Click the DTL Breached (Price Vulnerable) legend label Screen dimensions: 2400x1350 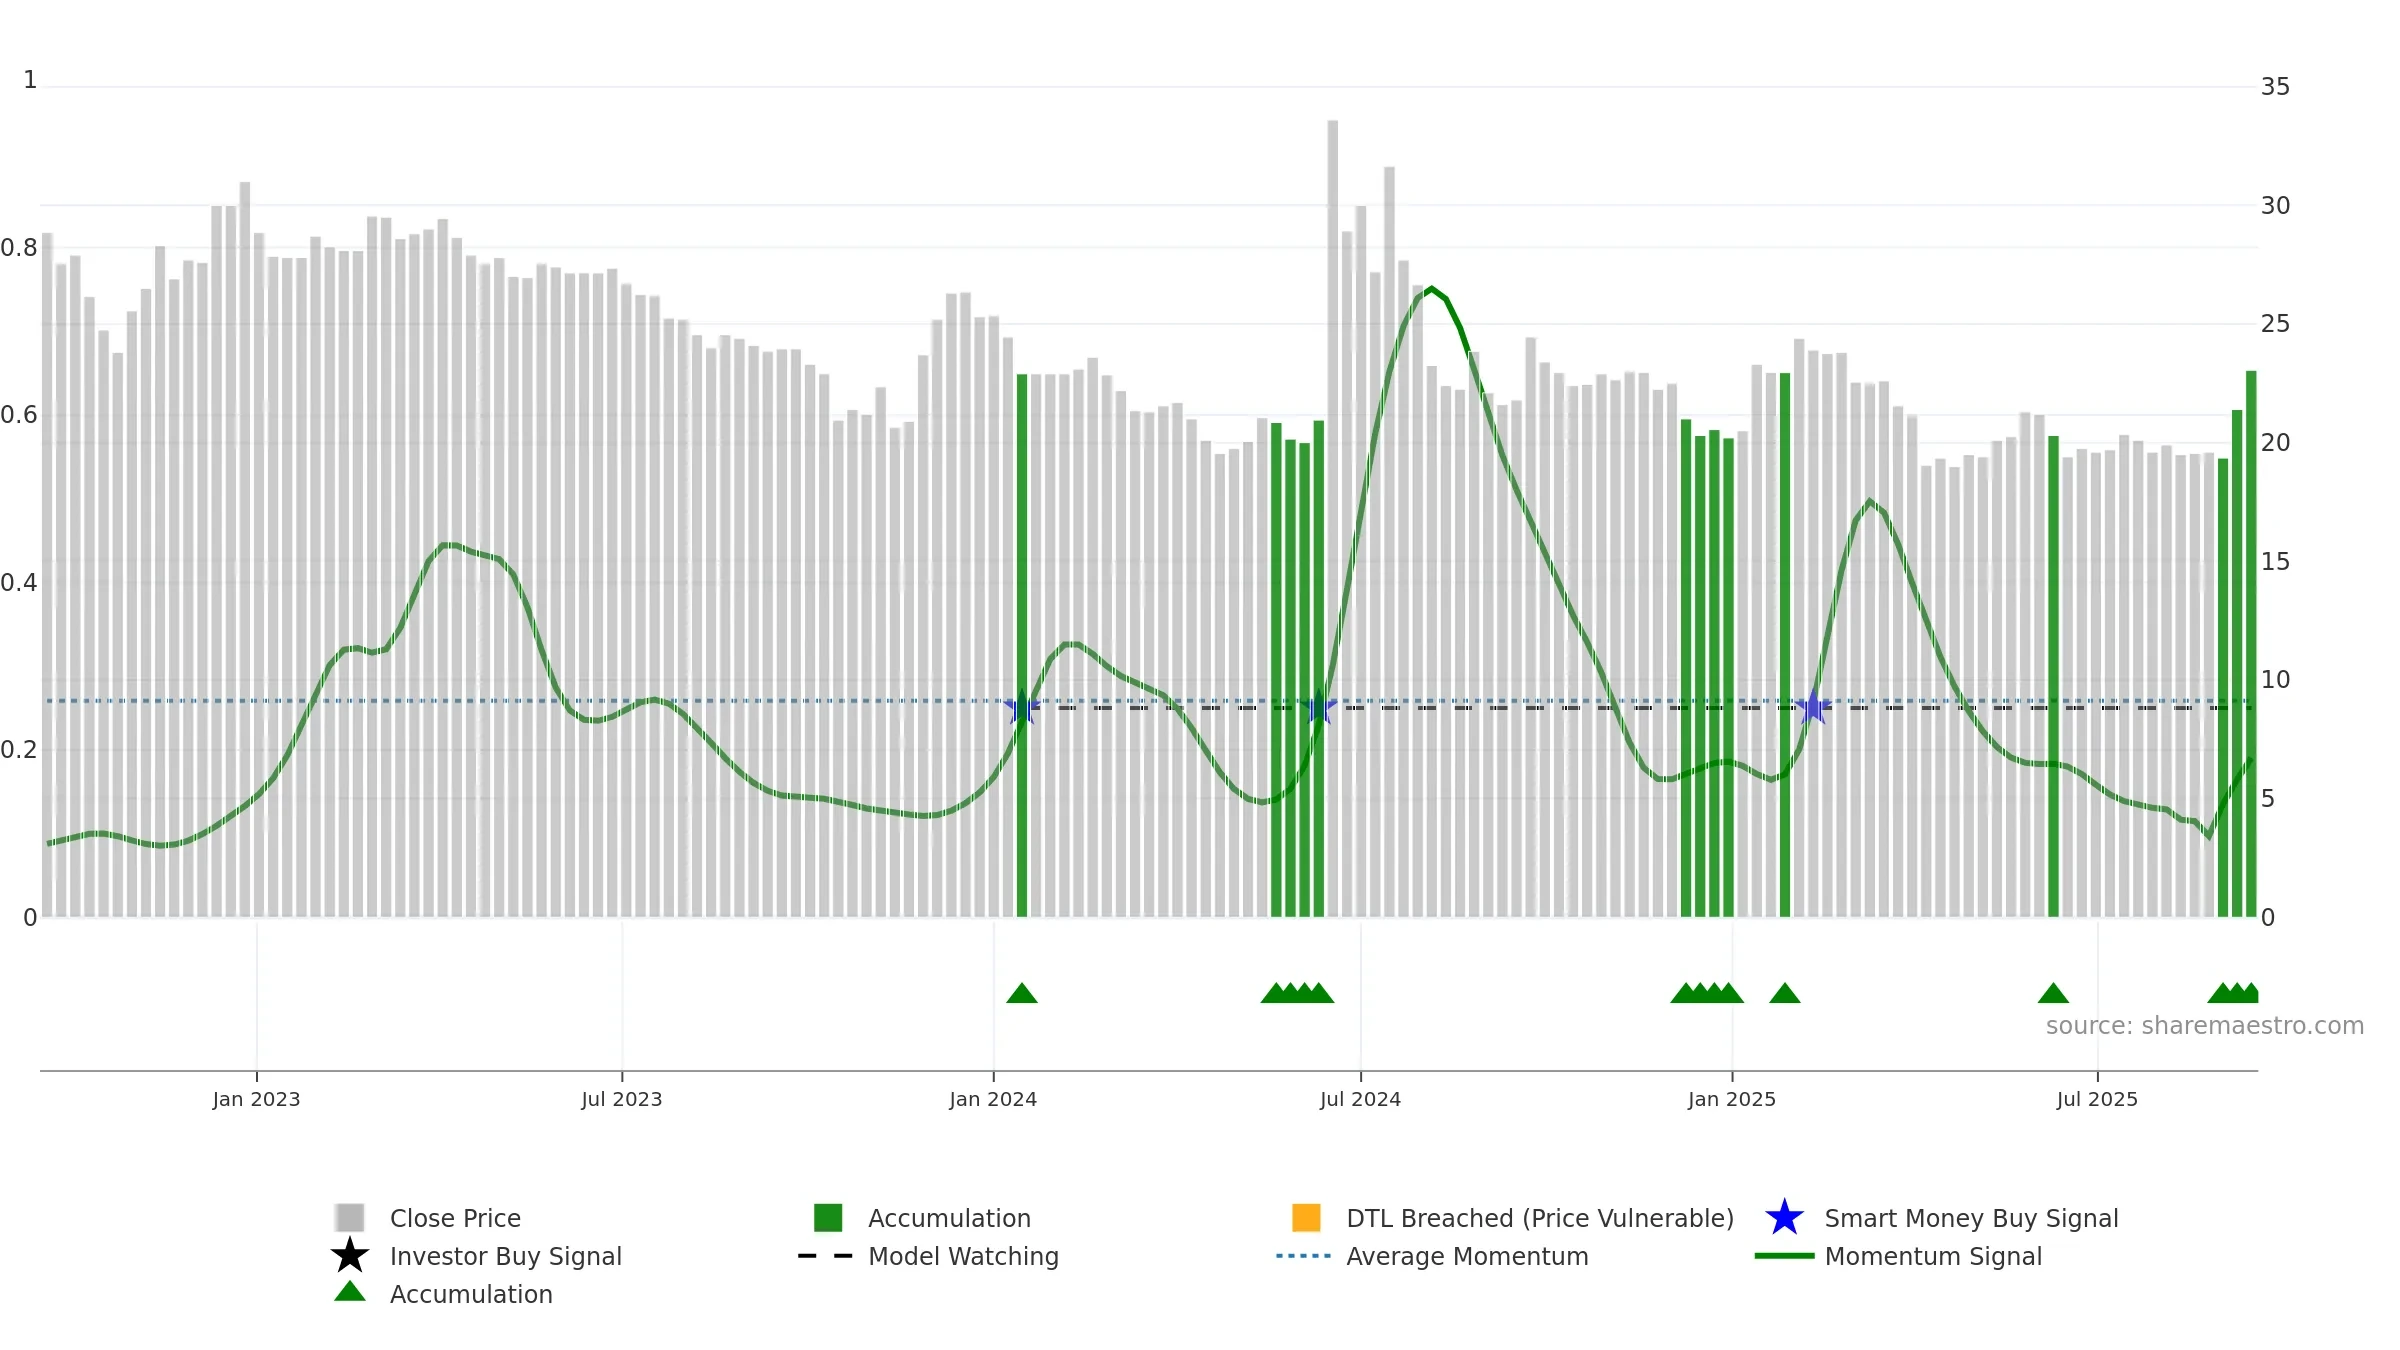pyautogui.click(x=1540, y=1218)
